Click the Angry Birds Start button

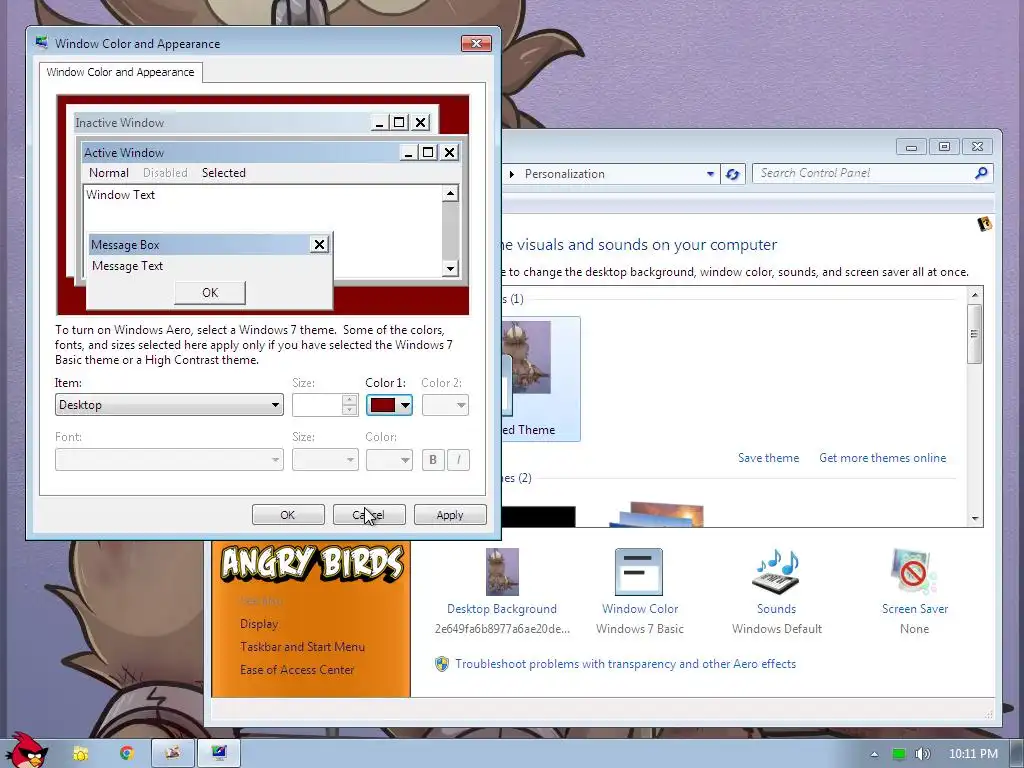point(26,751)
